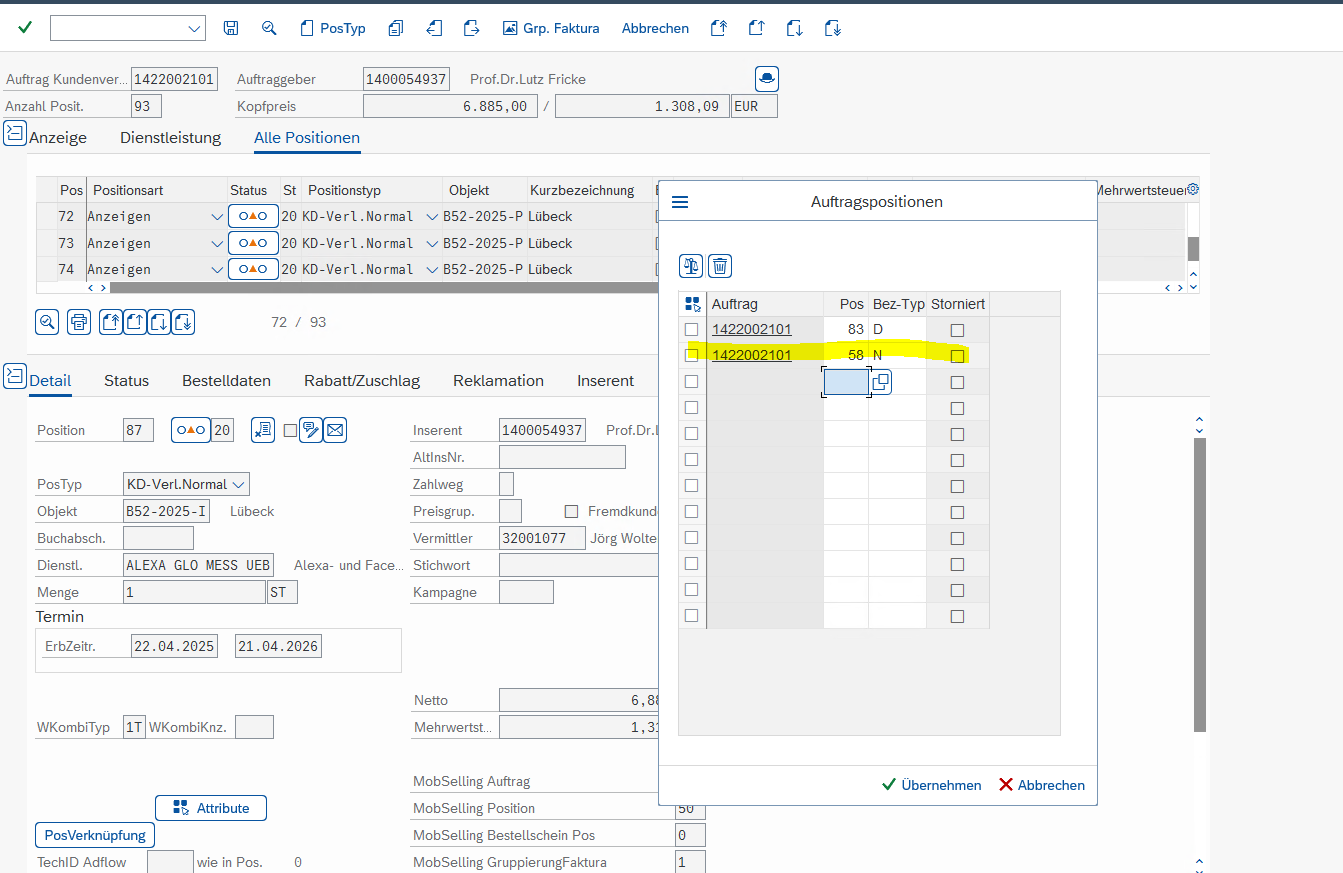The height and width of the screenshot is (873, 1343).
Task: Click the Save diskette icon in toolbar
Action: pos(231,28)
